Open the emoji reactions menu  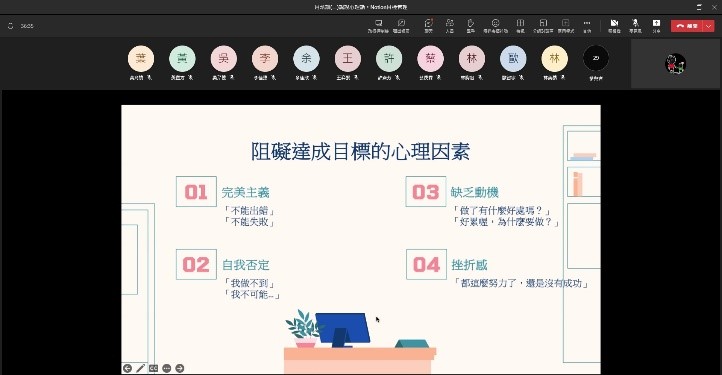coord(495,26)
